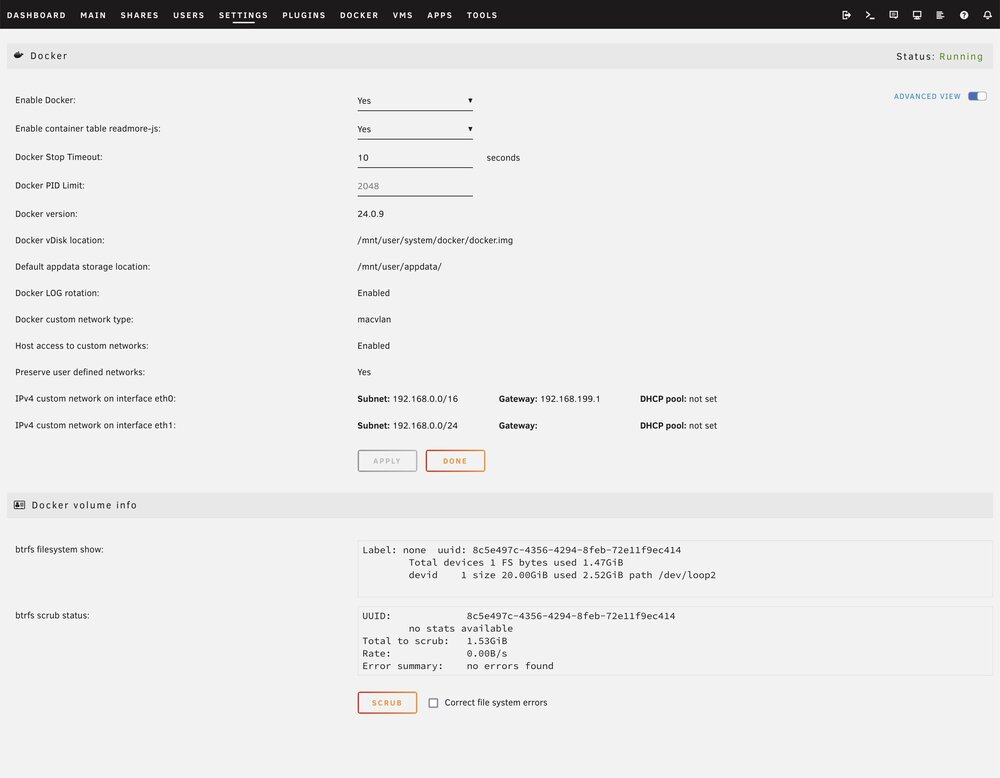Open the system log icon

tap(940, 15)
